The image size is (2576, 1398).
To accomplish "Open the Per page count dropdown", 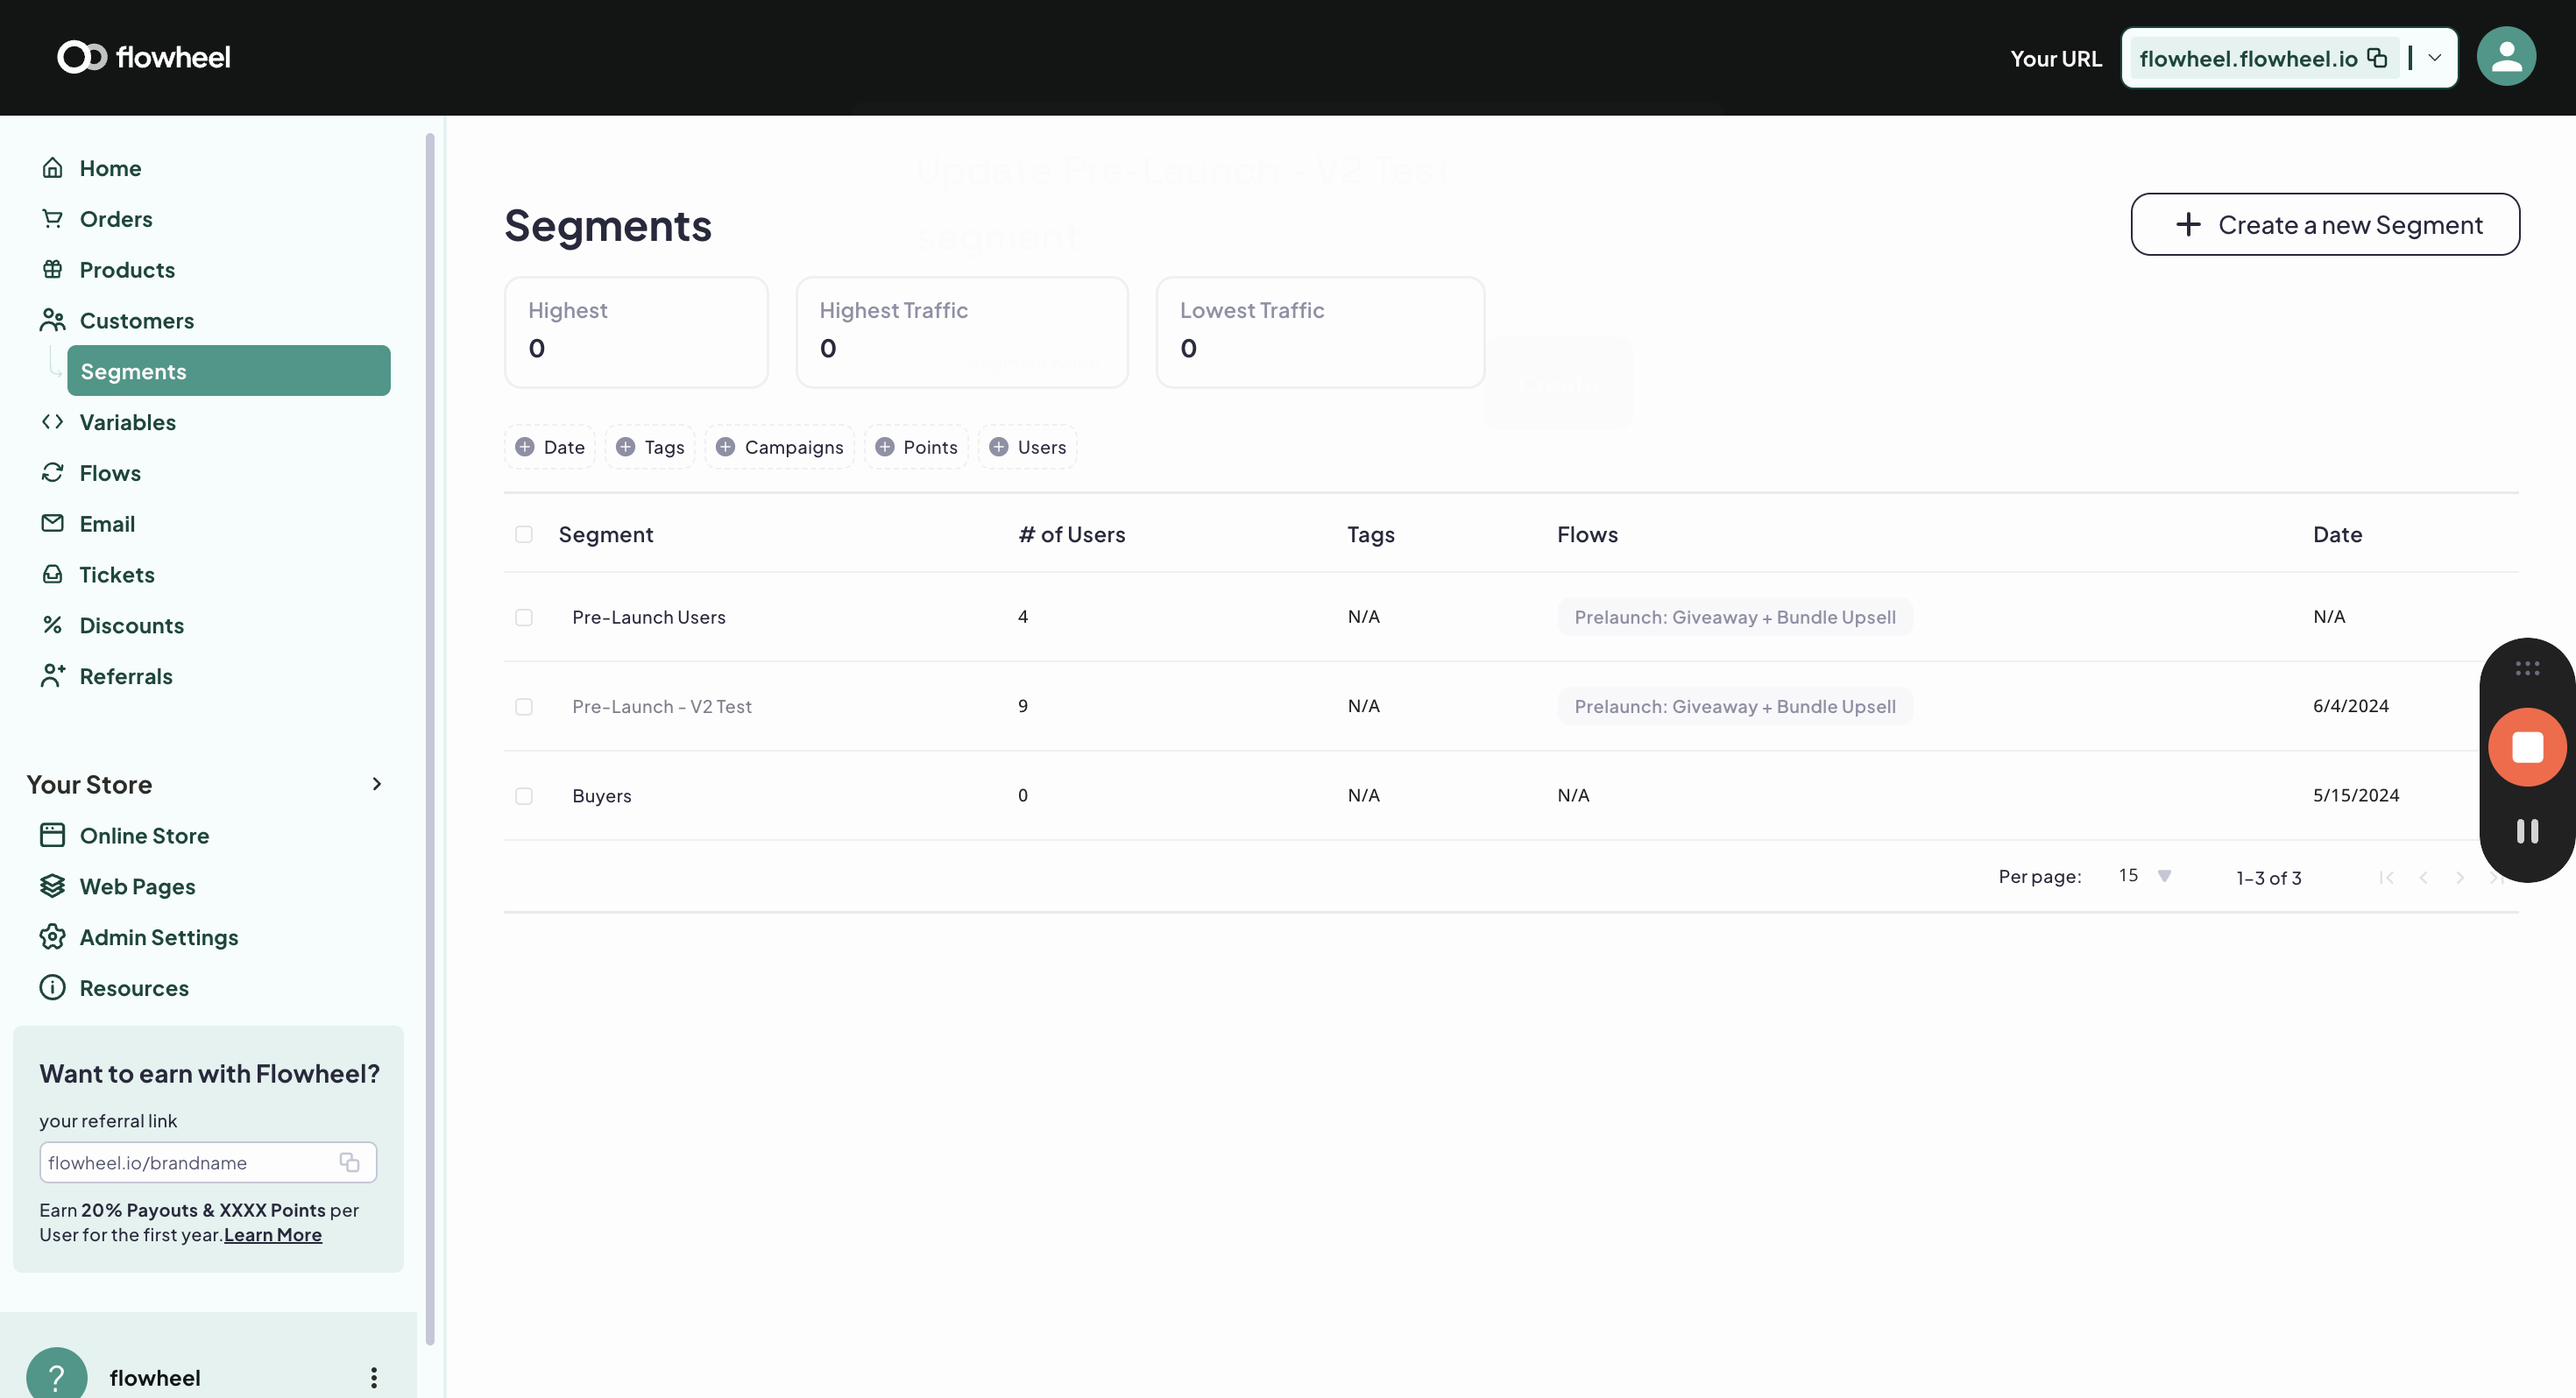I will tap(2145, 876).
